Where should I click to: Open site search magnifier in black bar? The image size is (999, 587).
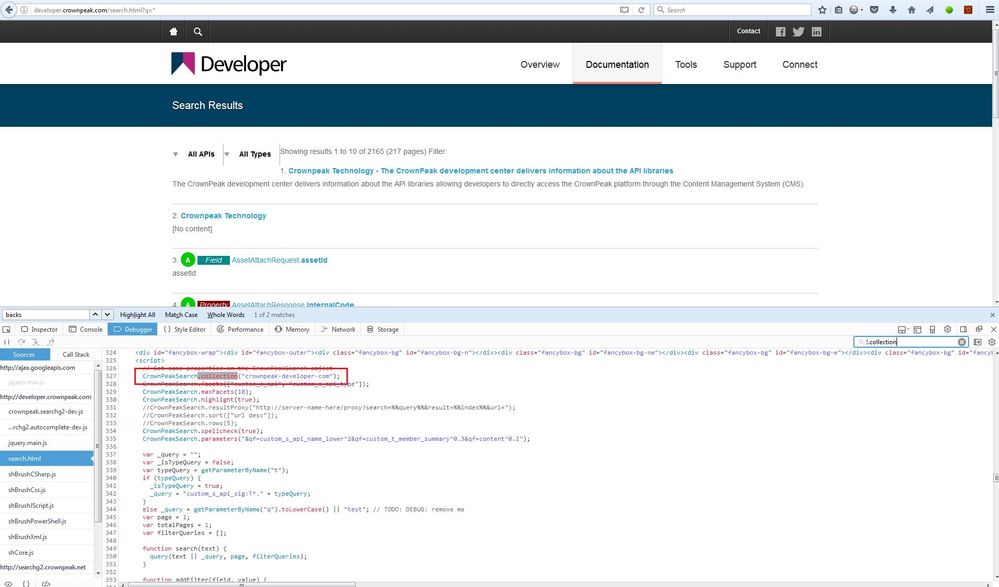(x=198, y=31)
